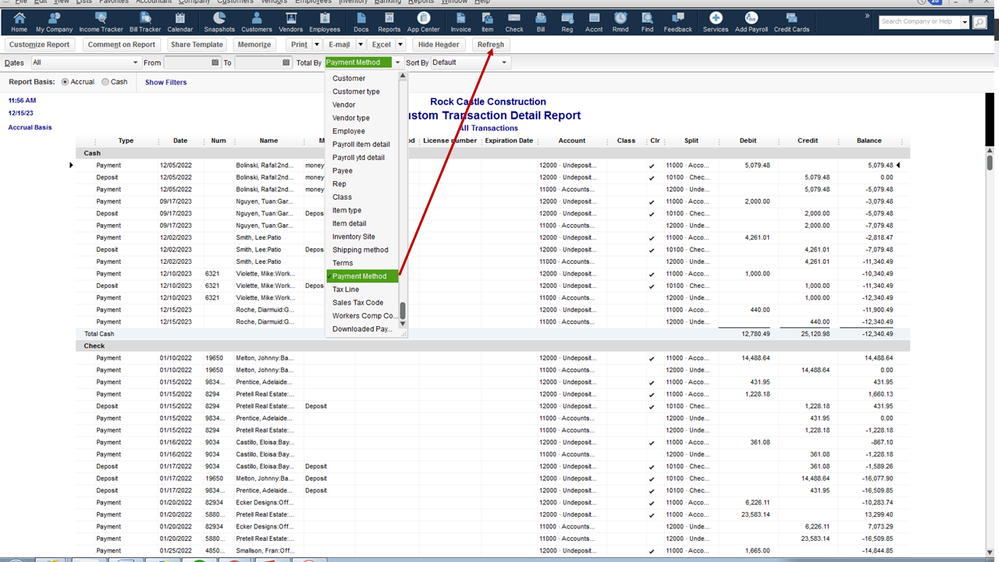Expand the Excel button arrow
The image size is (999, 562).
click(x=400, y=45)
